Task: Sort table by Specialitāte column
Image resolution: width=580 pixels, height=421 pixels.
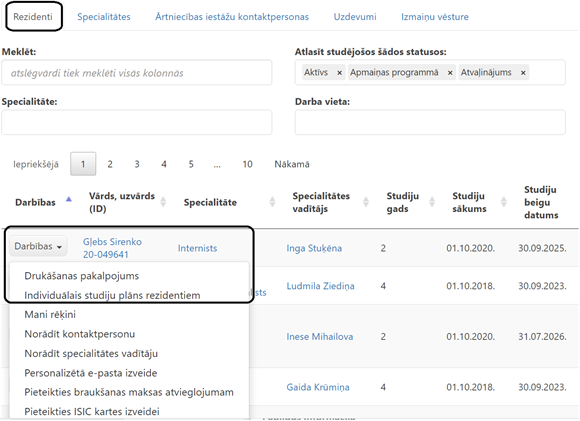Action: 273,202
